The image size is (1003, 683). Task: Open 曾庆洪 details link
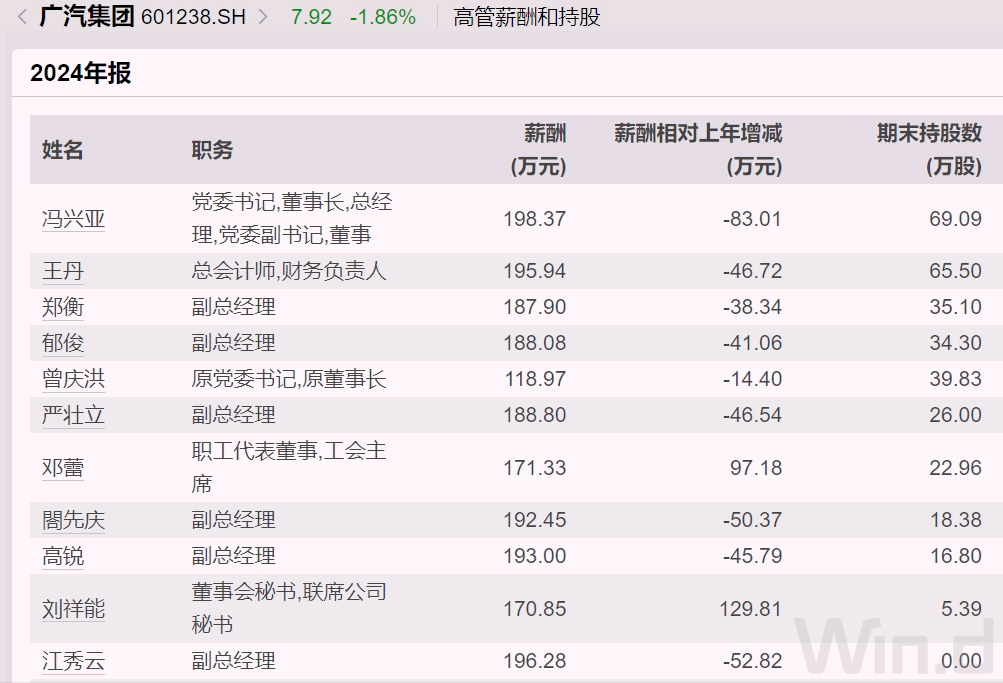73,379
